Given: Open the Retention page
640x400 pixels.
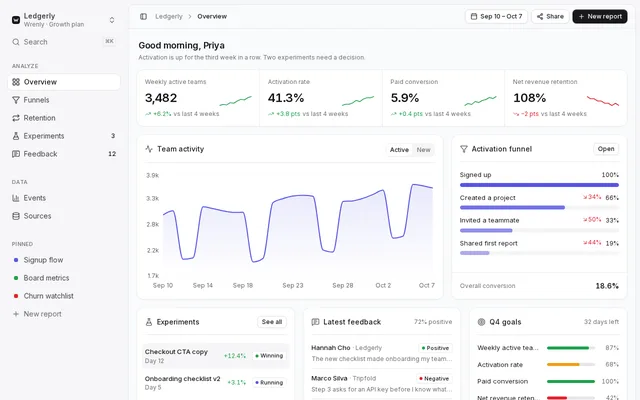Looking at the screenshot, I should tap(64, 118).
